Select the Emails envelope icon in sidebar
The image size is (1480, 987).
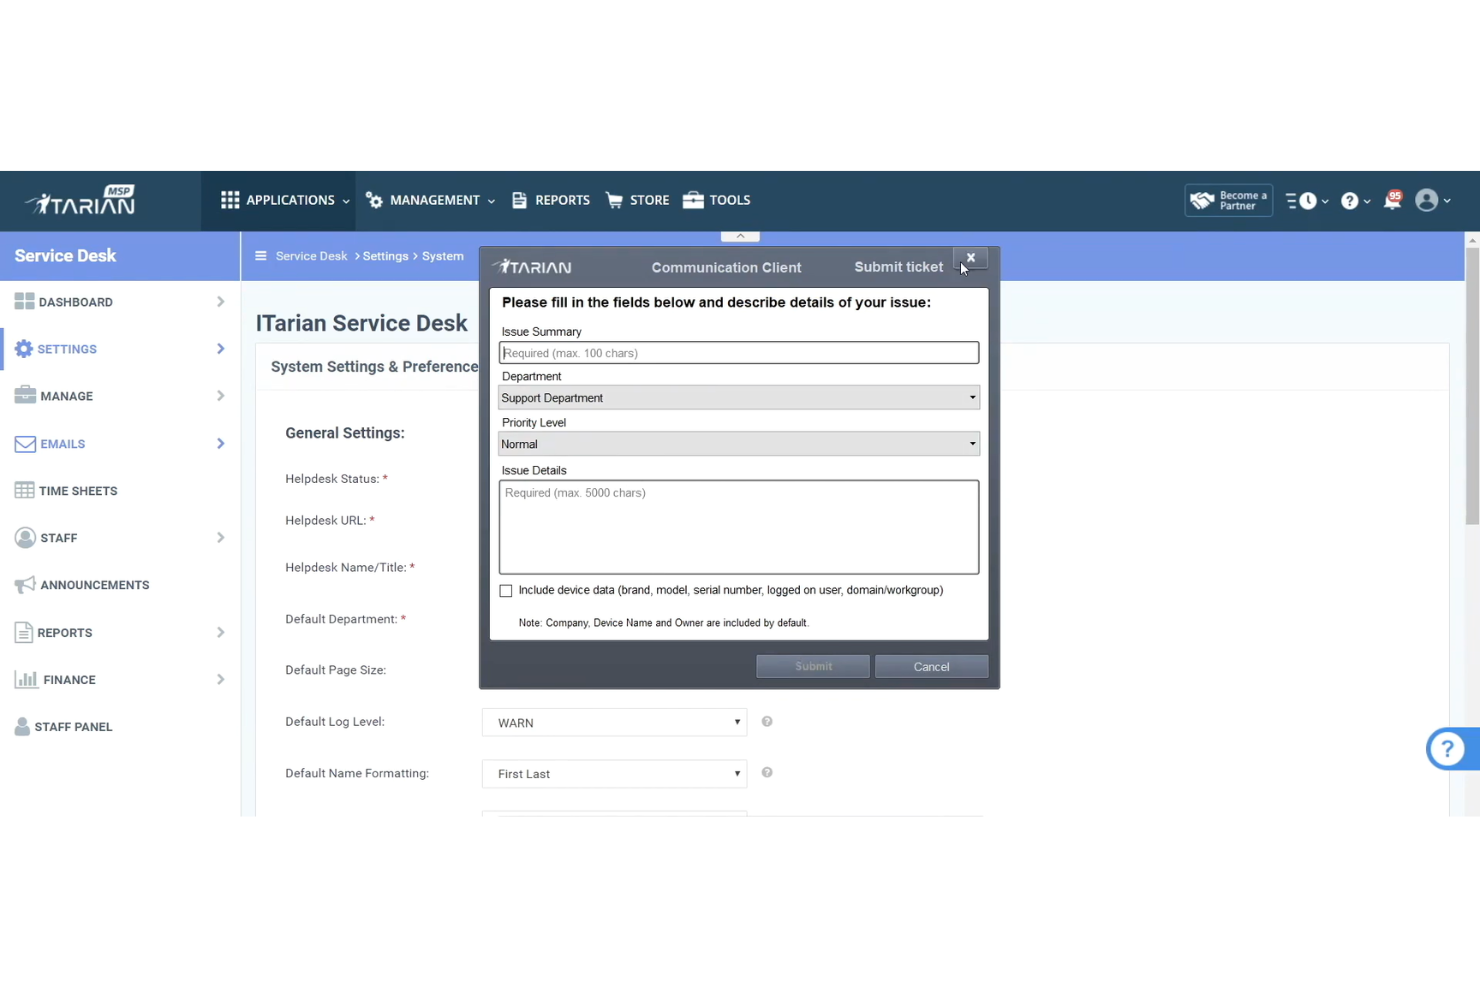pos(24,443)
